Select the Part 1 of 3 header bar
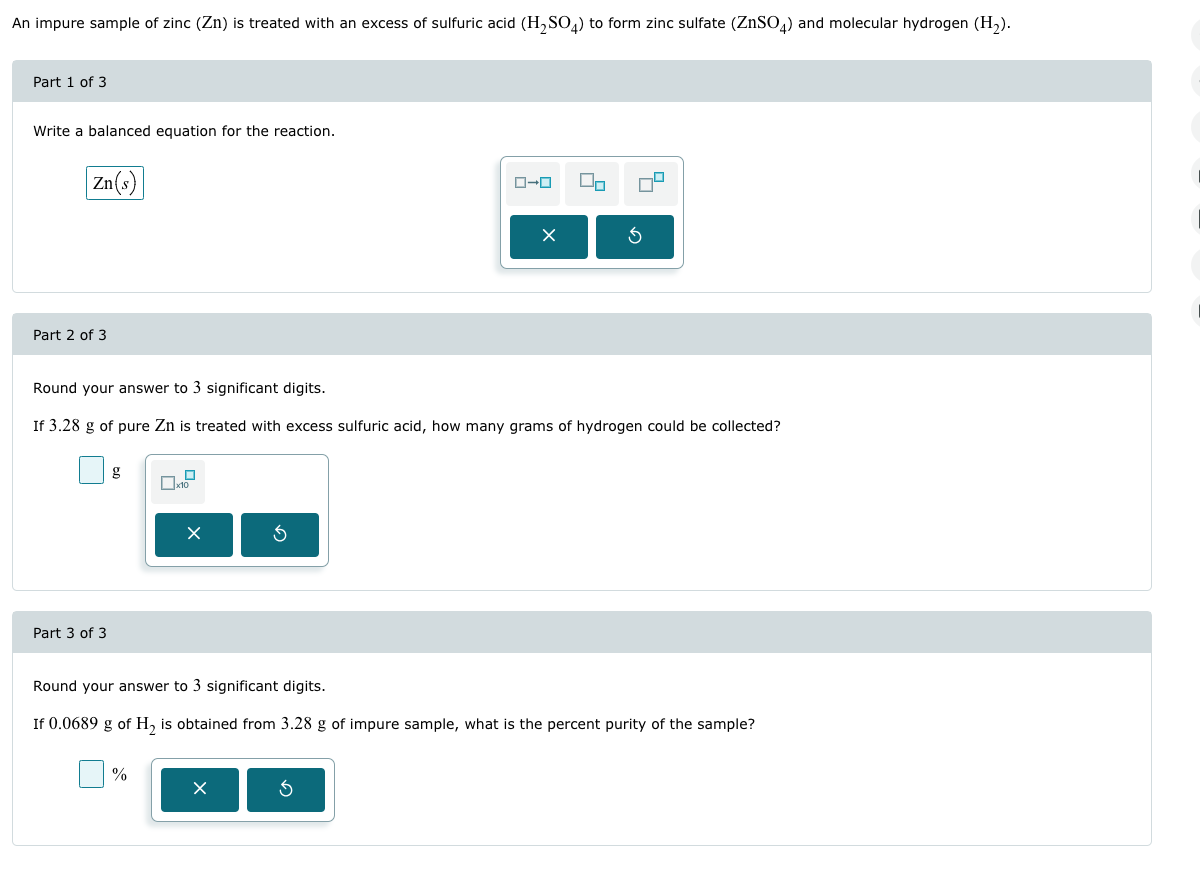The height and width of the screenshot is (888, 1200). pyautogui.click(x=580, y=81)
